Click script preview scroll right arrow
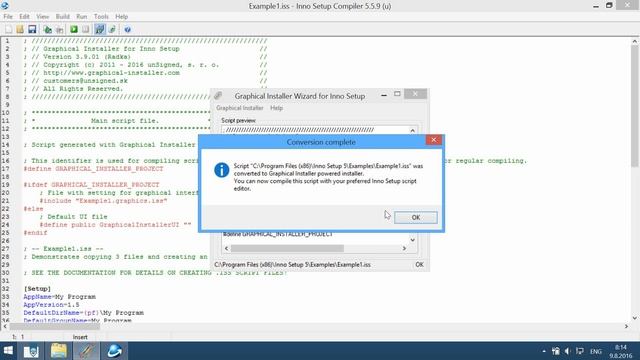Image resolution: width=640 pixels, height=360 pixels. [404, 248]
